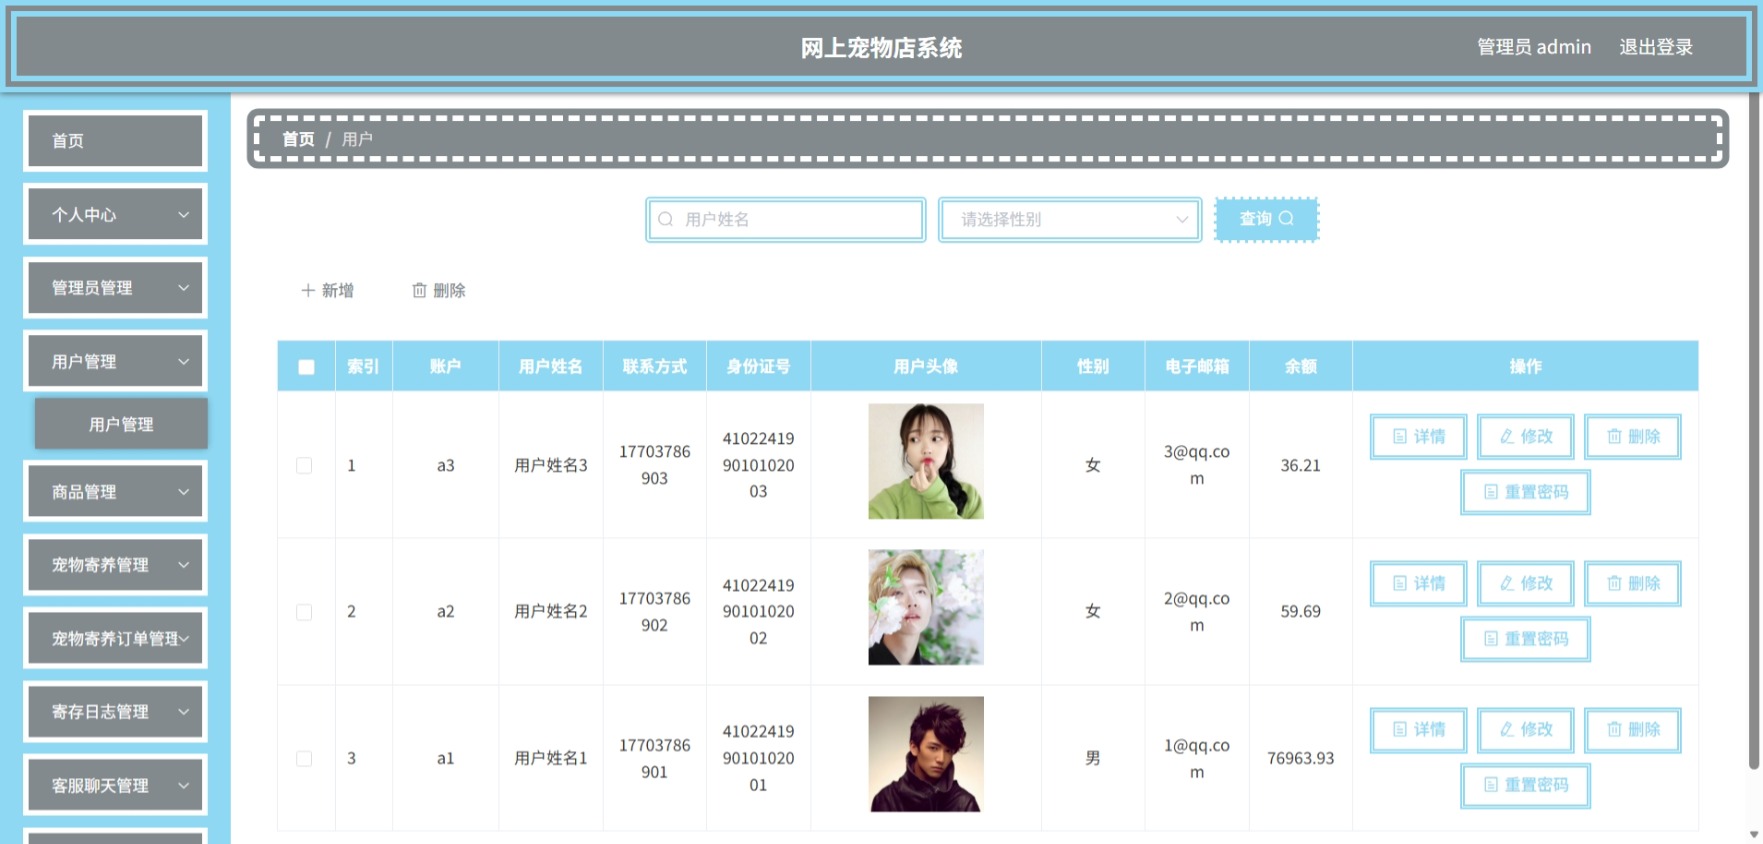Click 余额 column header
Image resolution: width=1763 pixels, height=844 pixels.
[1300, 367]
